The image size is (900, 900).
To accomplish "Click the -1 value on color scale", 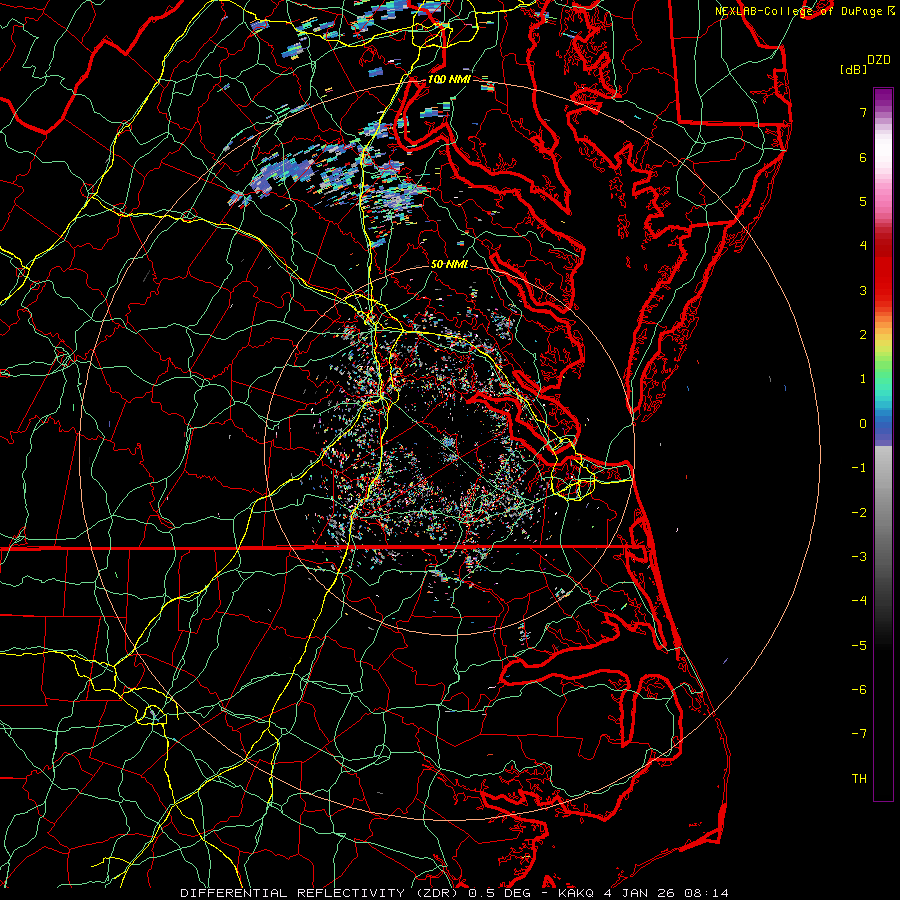I will click(x=859, y=468).
